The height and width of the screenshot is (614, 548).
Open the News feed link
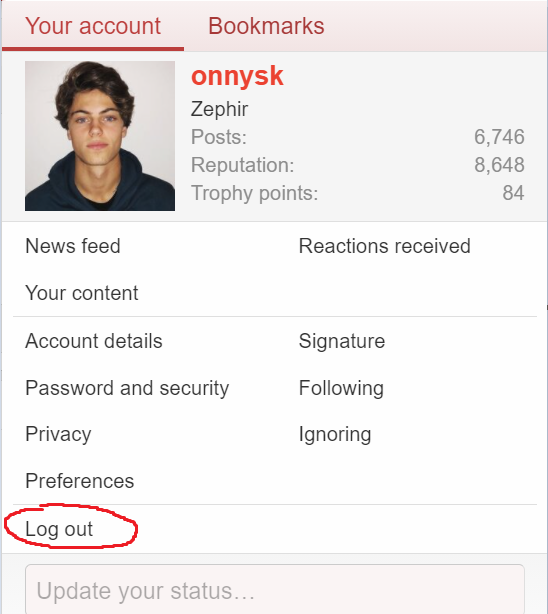pyautogui.click(x=73, y=246)
